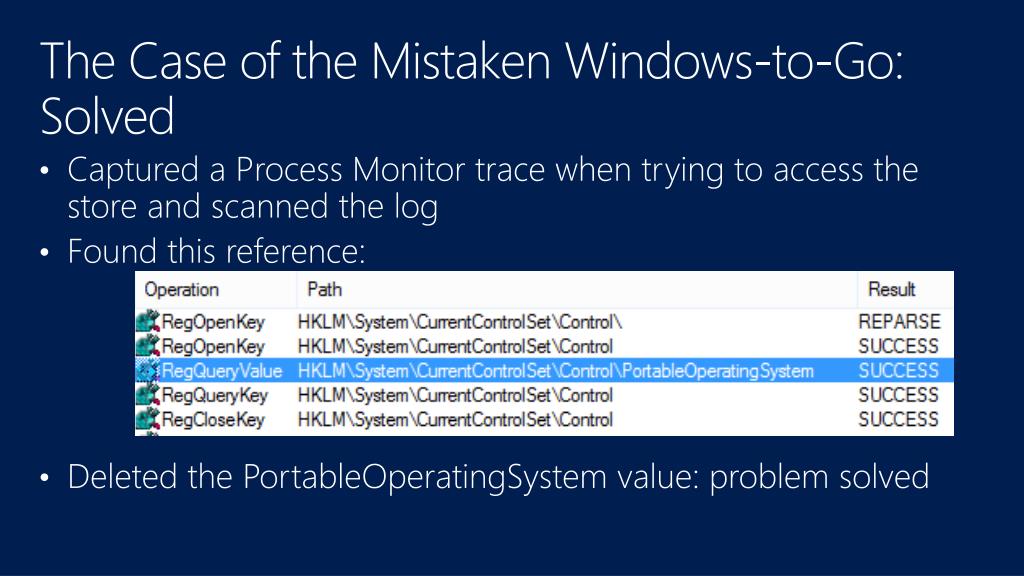The image size is (1024, 576).
Task: Click the registry icon beside RegCloseKey row
Action: coord(148,419)
